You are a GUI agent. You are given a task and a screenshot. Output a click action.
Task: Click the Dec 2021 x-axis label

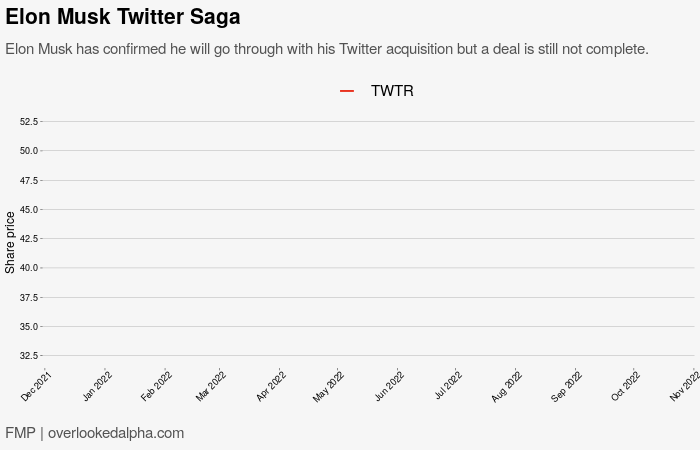37,385
